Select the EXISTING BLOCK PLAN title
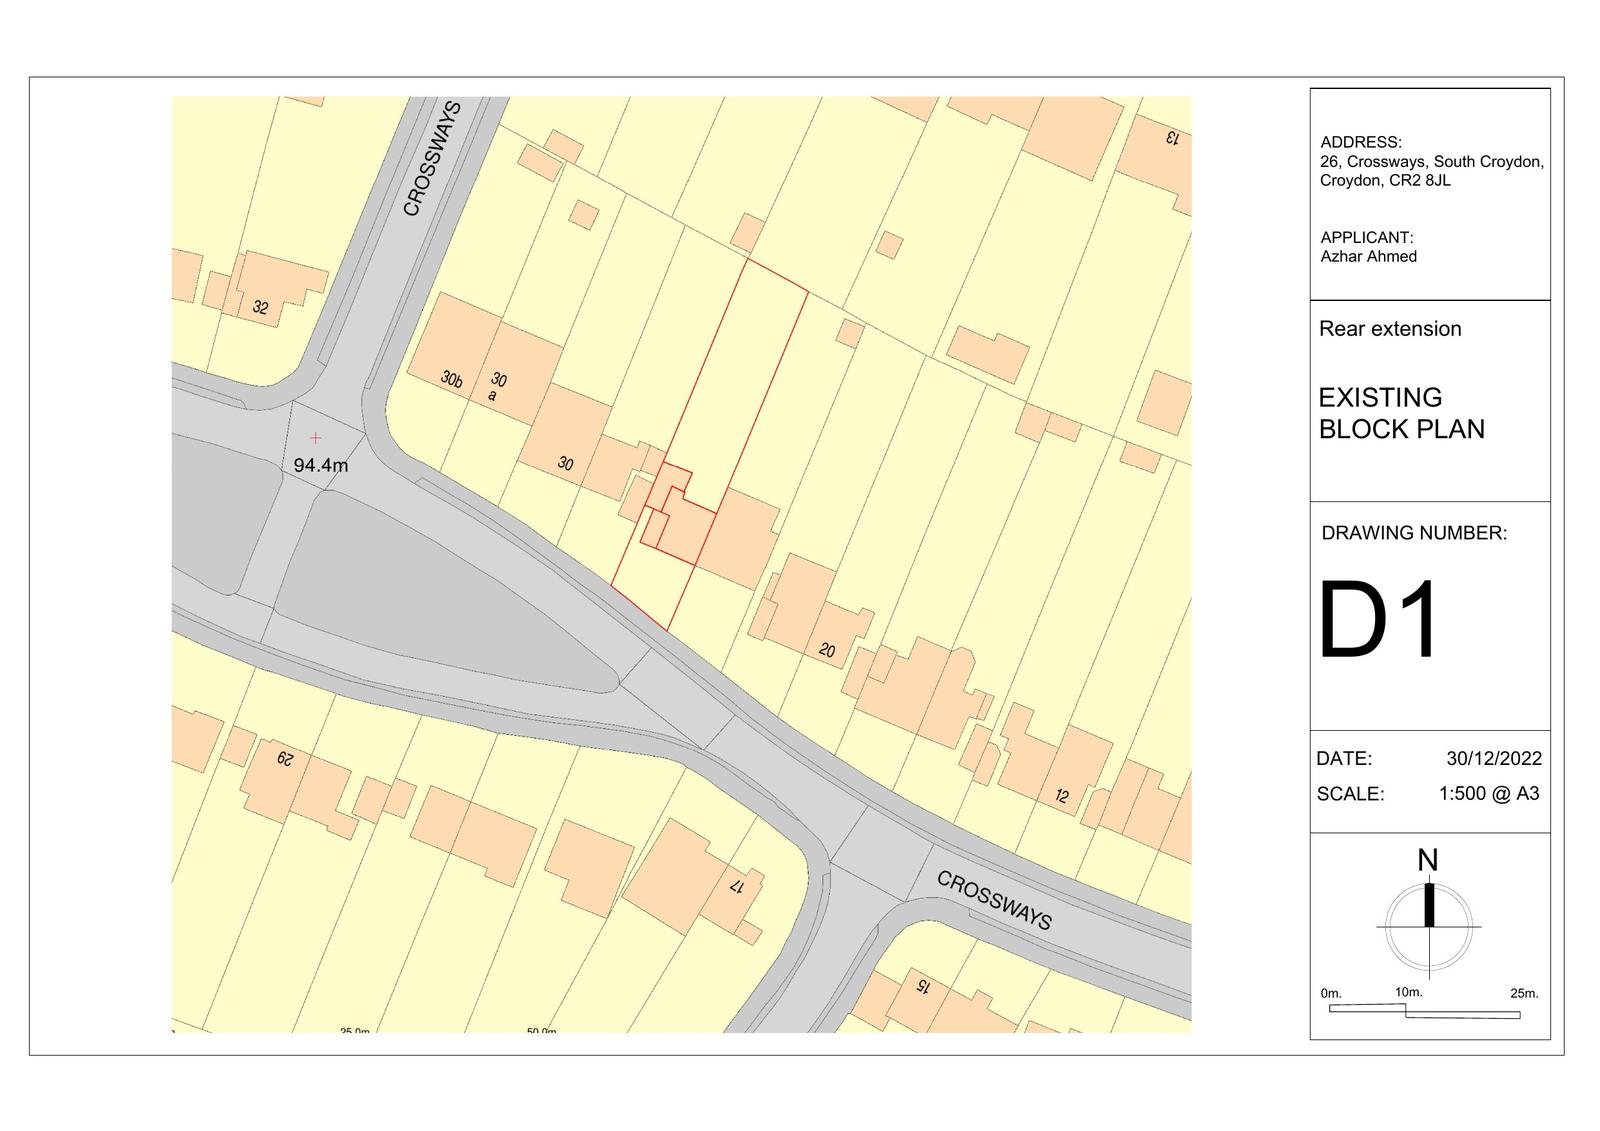This screenshot has height=1131, width=1600. pyautogui.click(x=1401, y=413)
